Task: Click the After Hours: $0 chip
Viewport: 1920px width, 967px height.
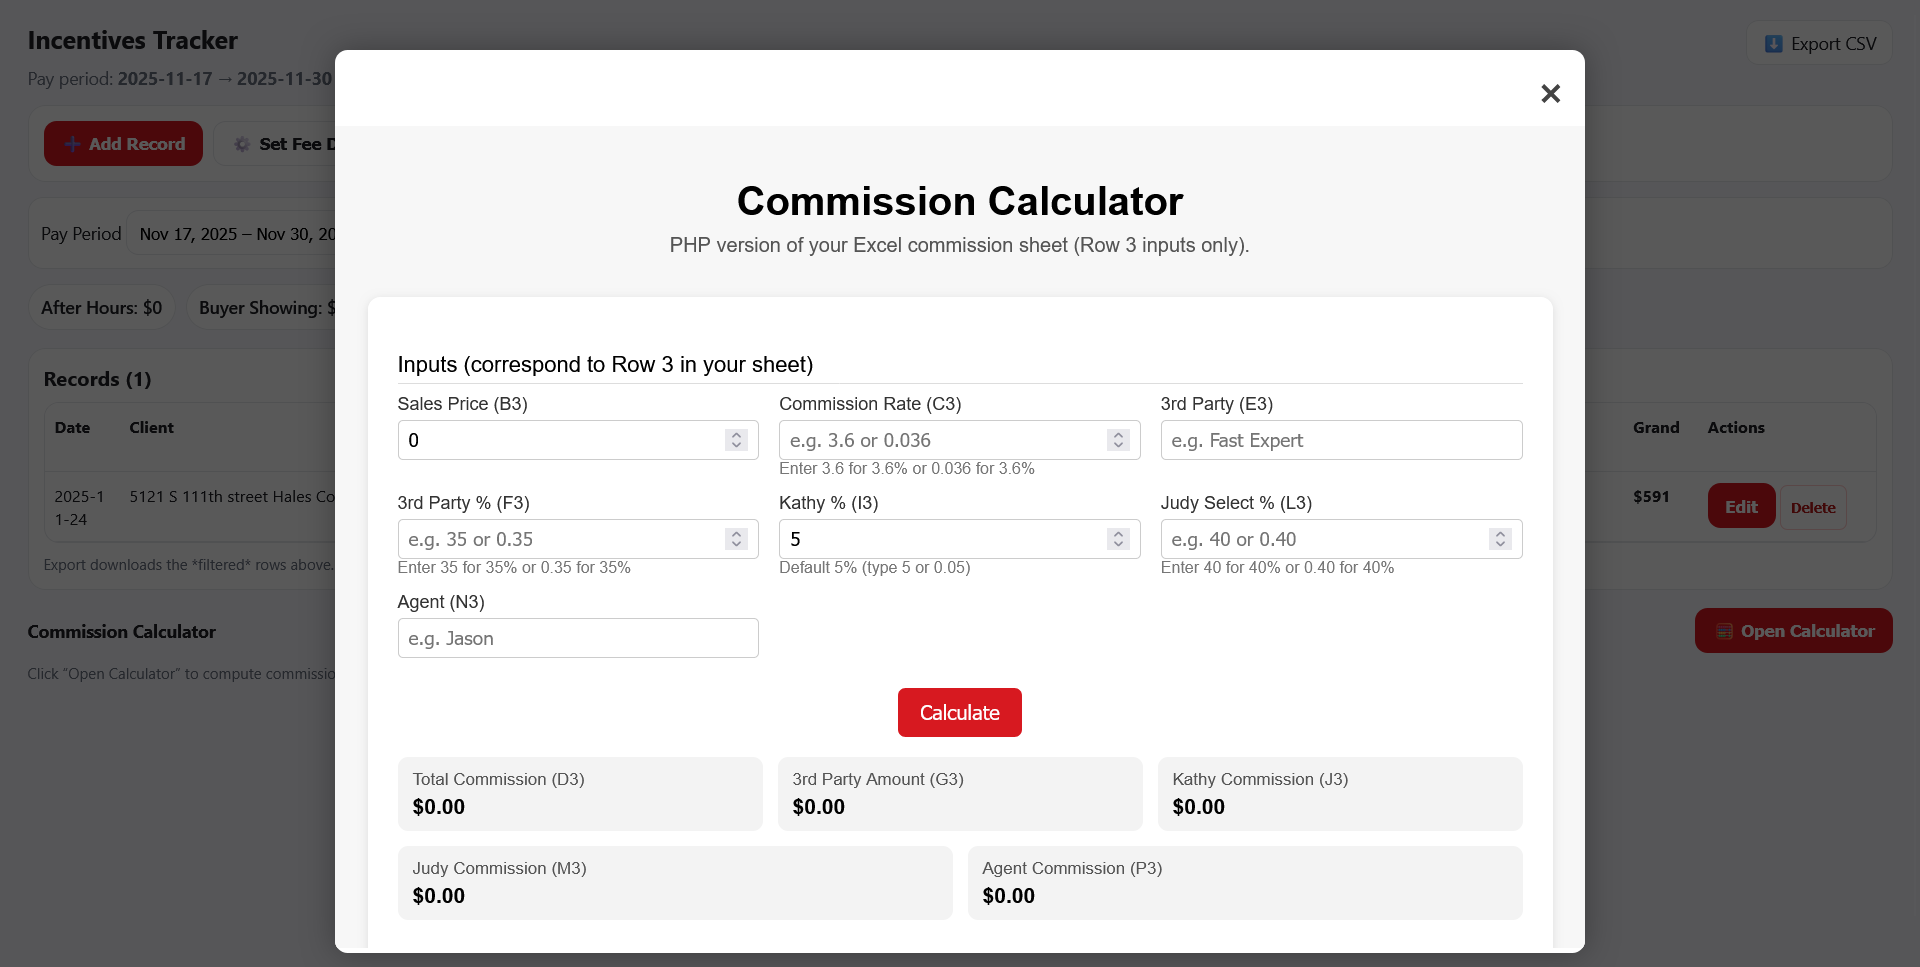Action: [x=102, y=308]
